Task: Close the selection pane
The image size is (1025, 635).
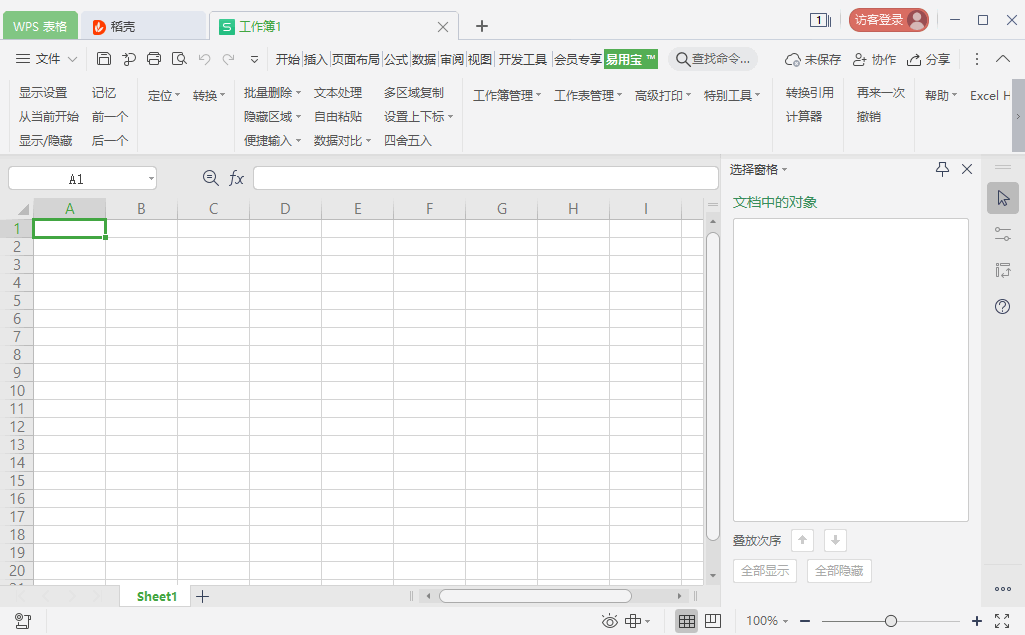Action: 967,169
